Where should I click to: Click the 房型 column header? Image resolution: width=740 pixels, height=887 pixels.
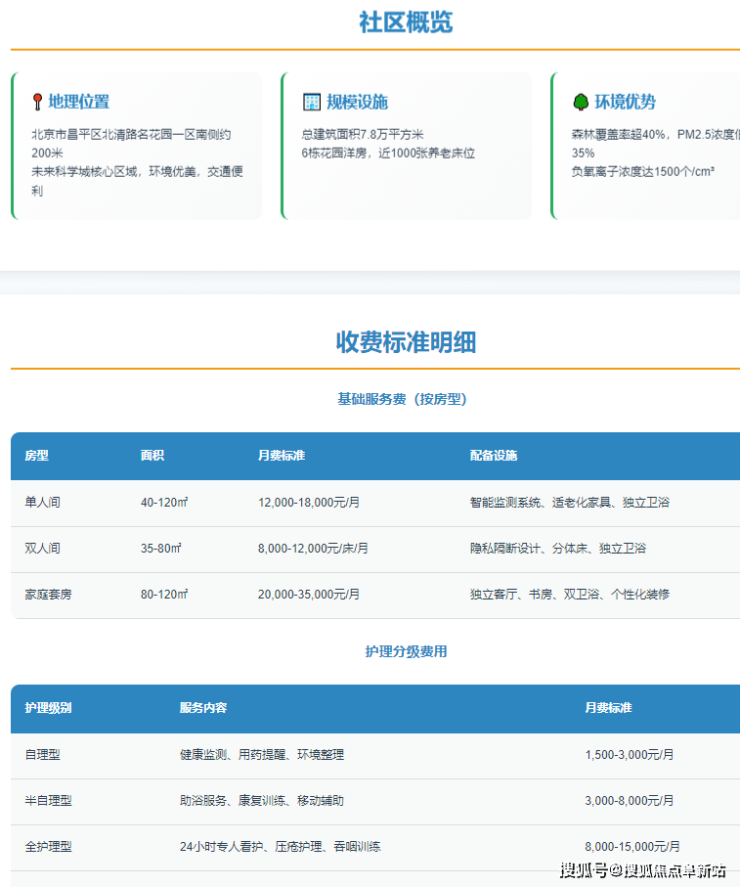pos(36,456)
